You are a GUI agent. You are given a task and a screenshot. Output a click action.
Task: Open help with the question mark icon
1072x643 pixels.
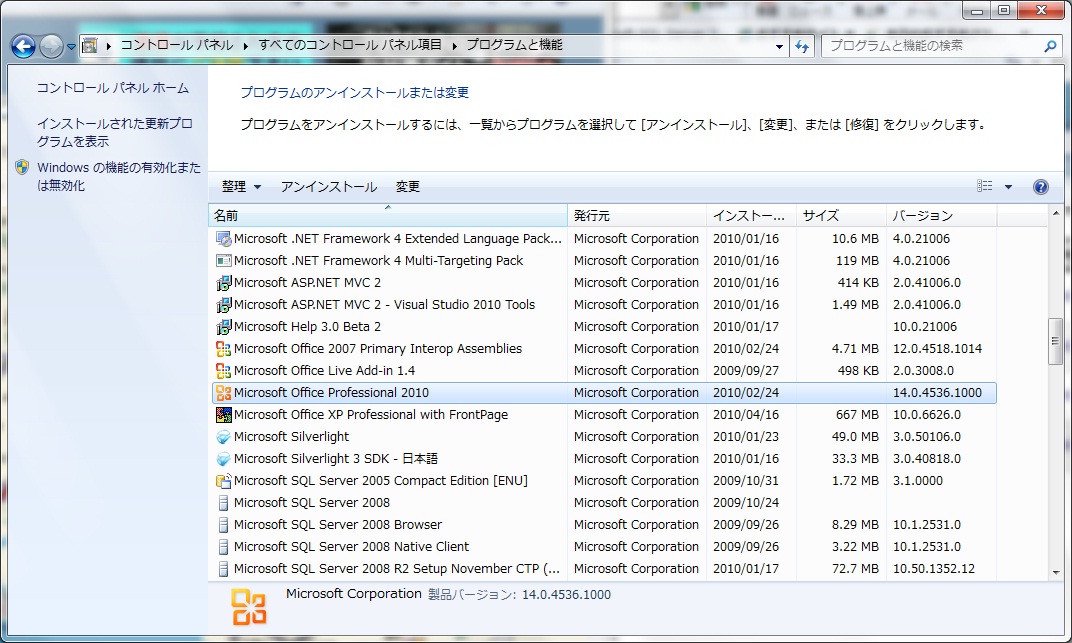(x=1040, y=187)
